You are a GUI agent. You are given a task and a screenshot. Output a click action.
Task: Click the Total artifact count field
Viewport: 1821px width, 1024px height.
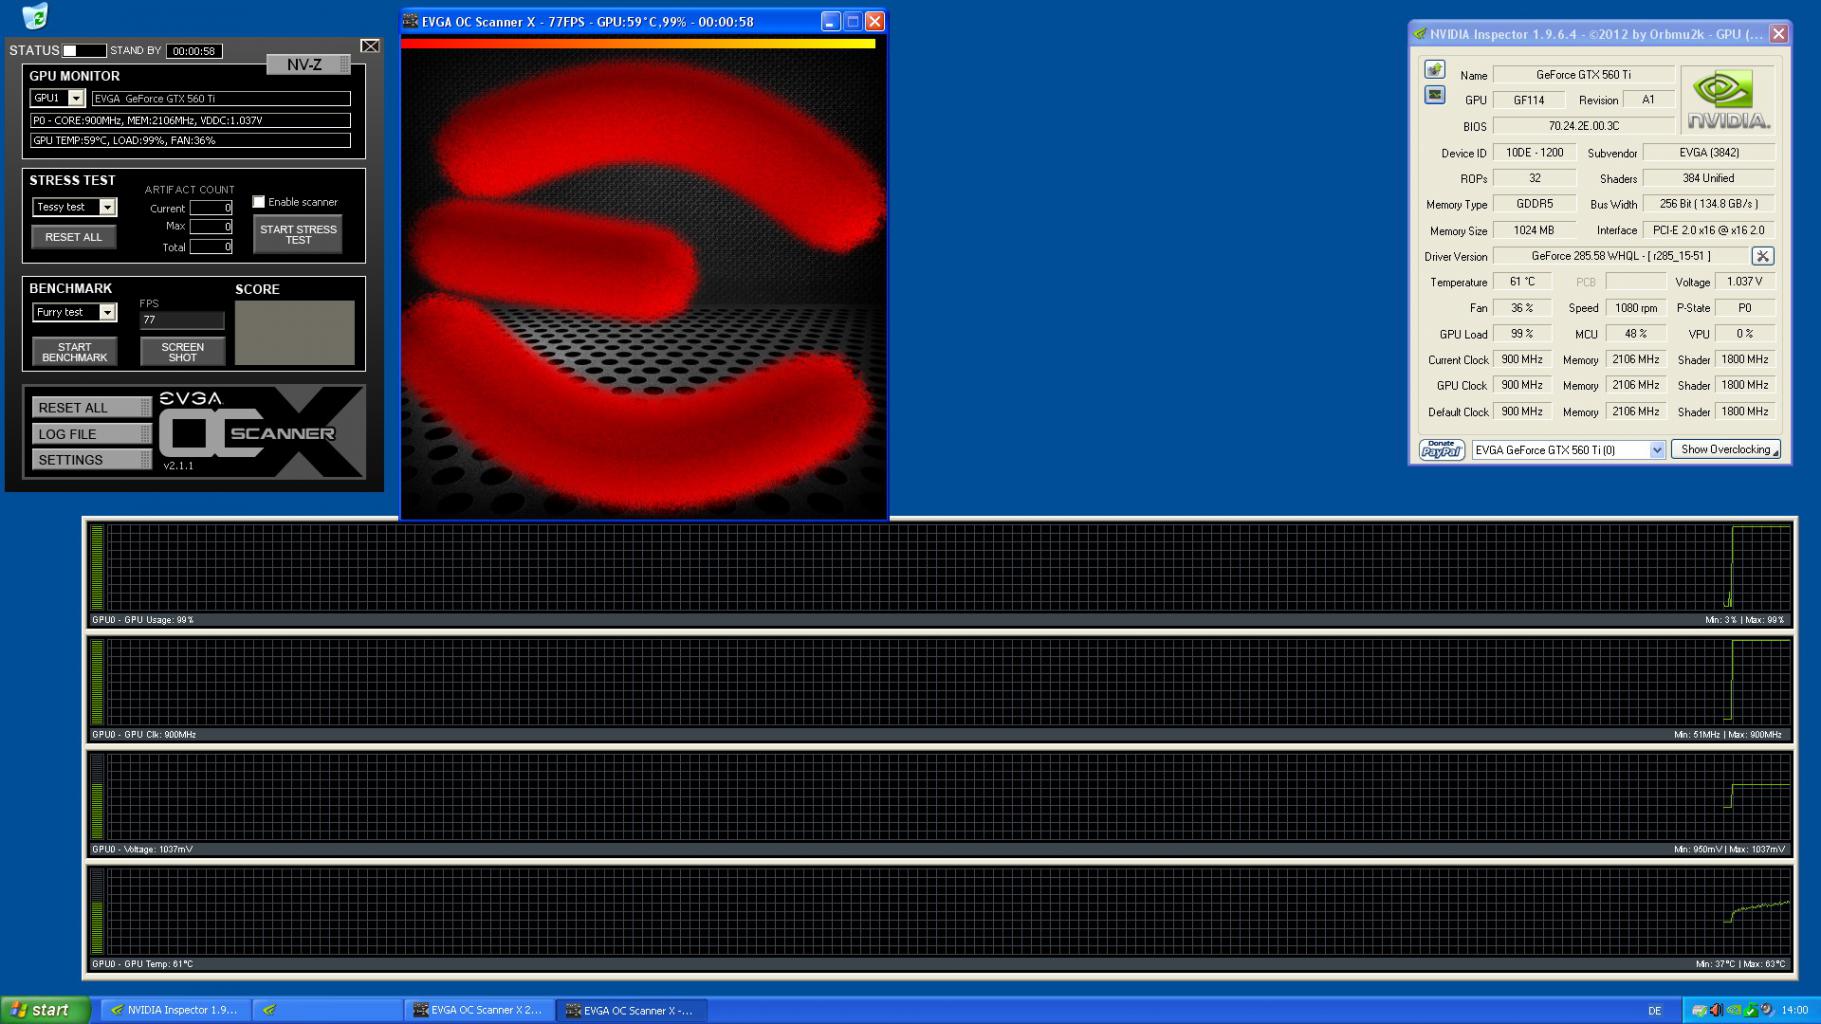click(211, 246)
